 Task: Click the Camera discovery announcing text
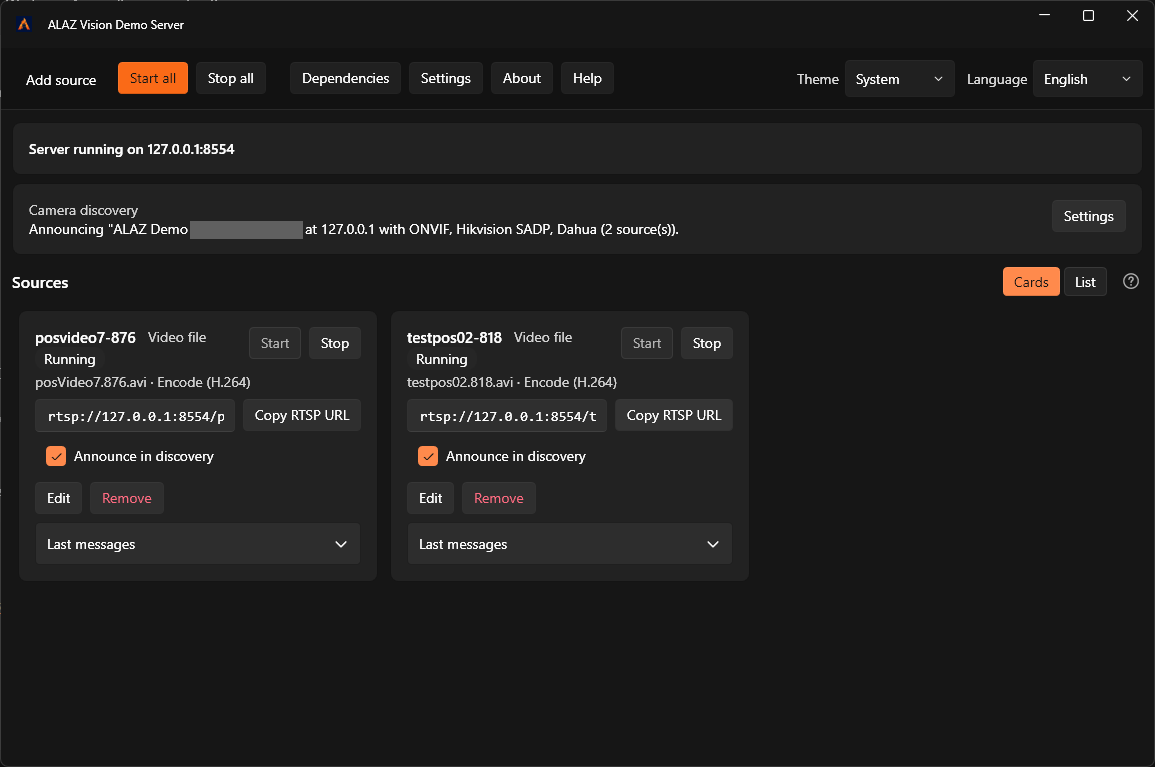354,229
